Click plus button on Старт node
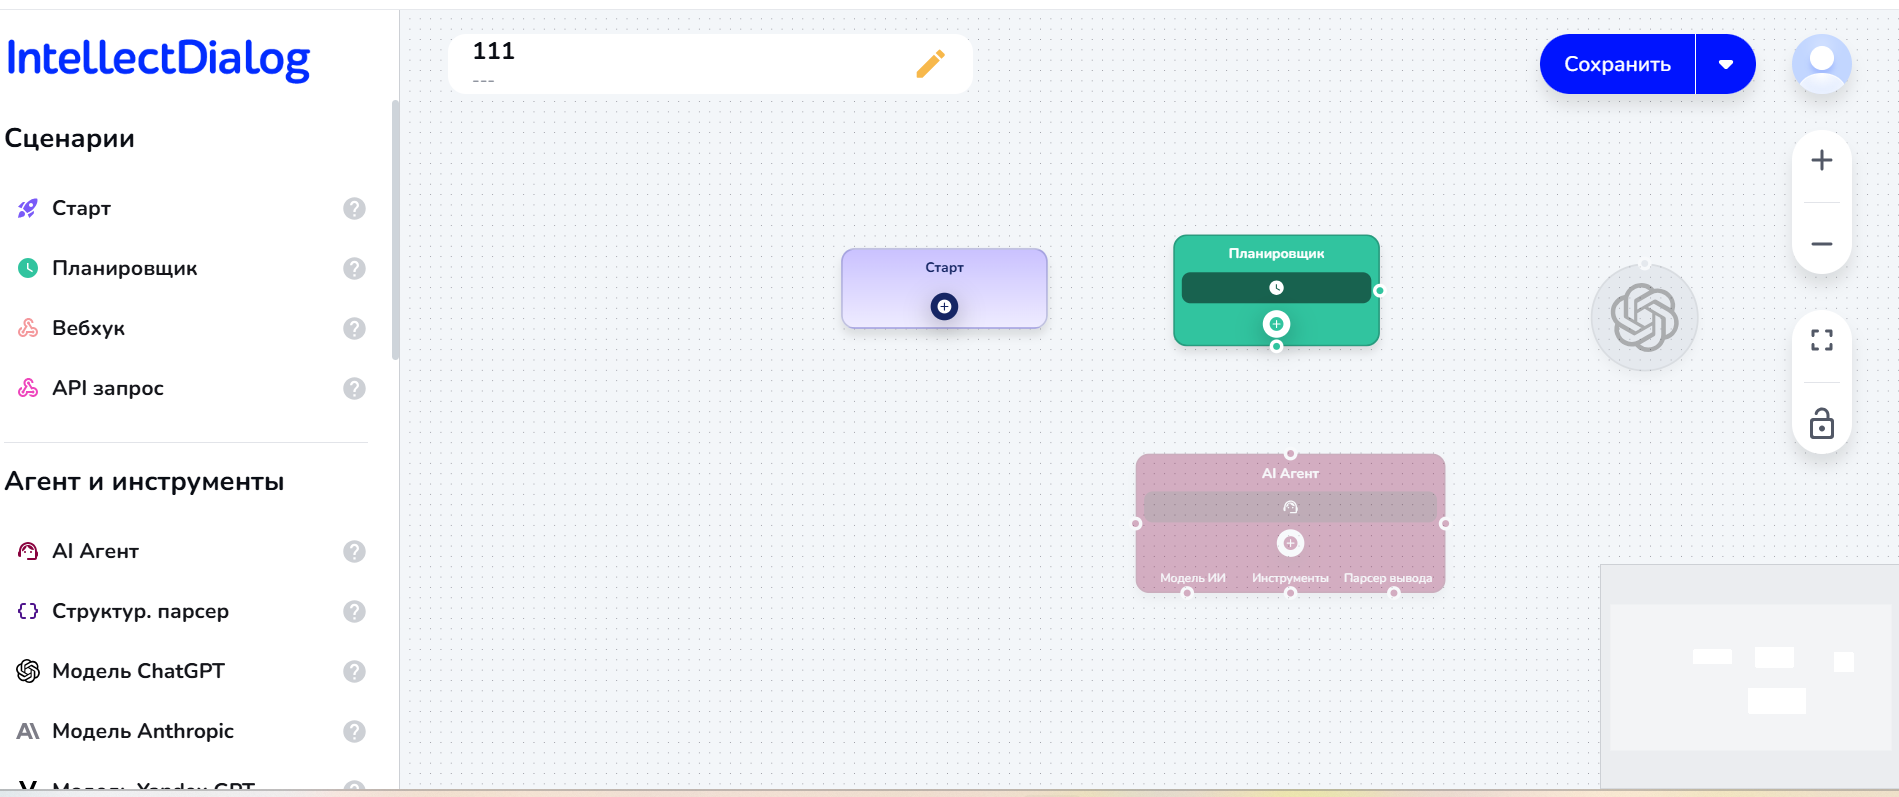Screen dimensions: 1899x797 click(944, 306)
